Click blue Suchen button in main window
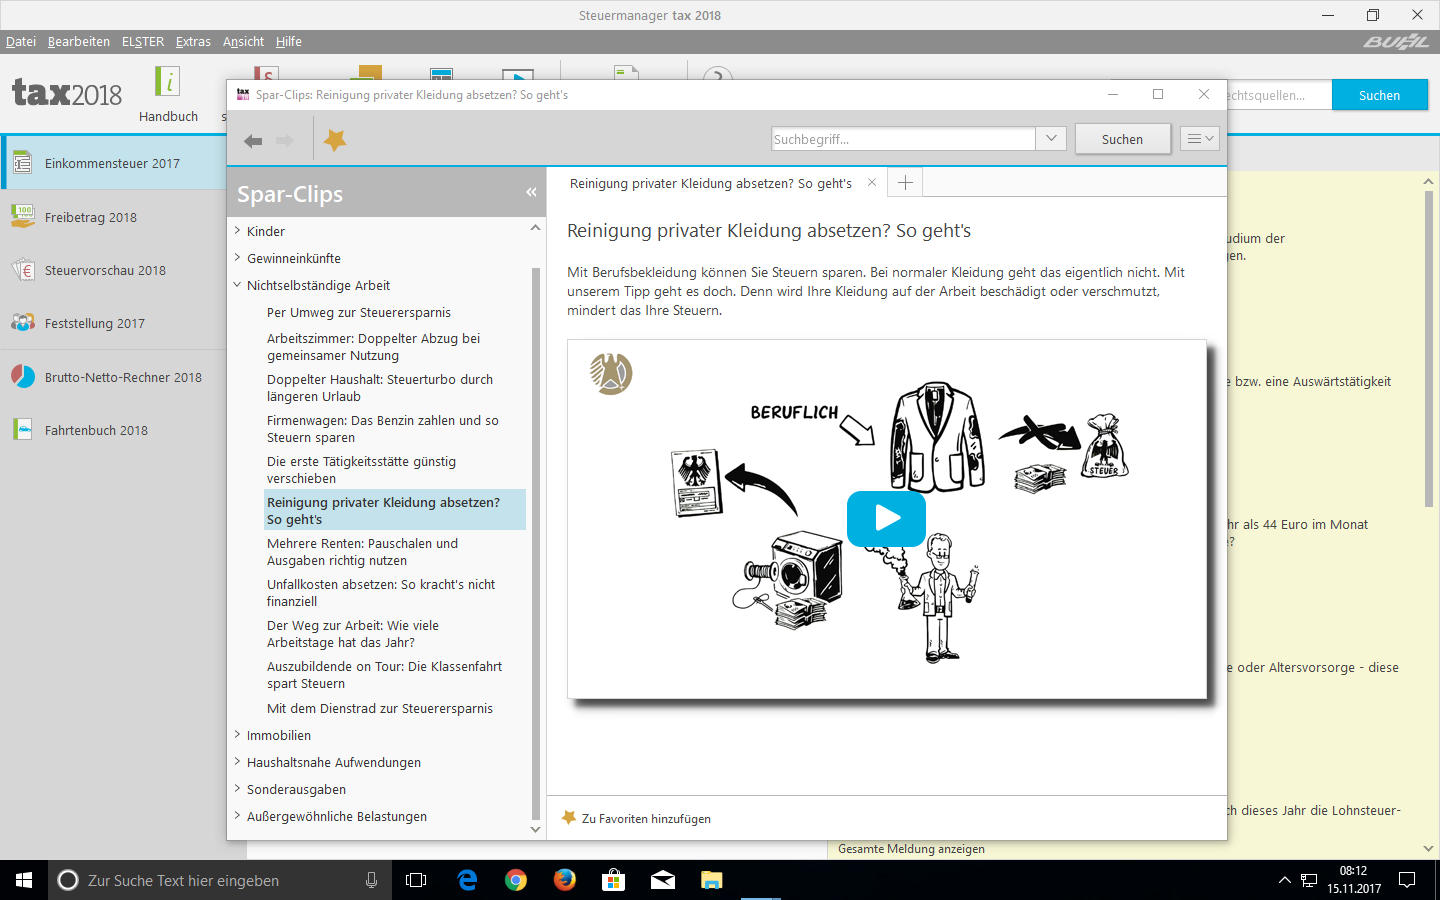Image resolution: width=1440 pixels, height=900 pixels. point(1379,95)
